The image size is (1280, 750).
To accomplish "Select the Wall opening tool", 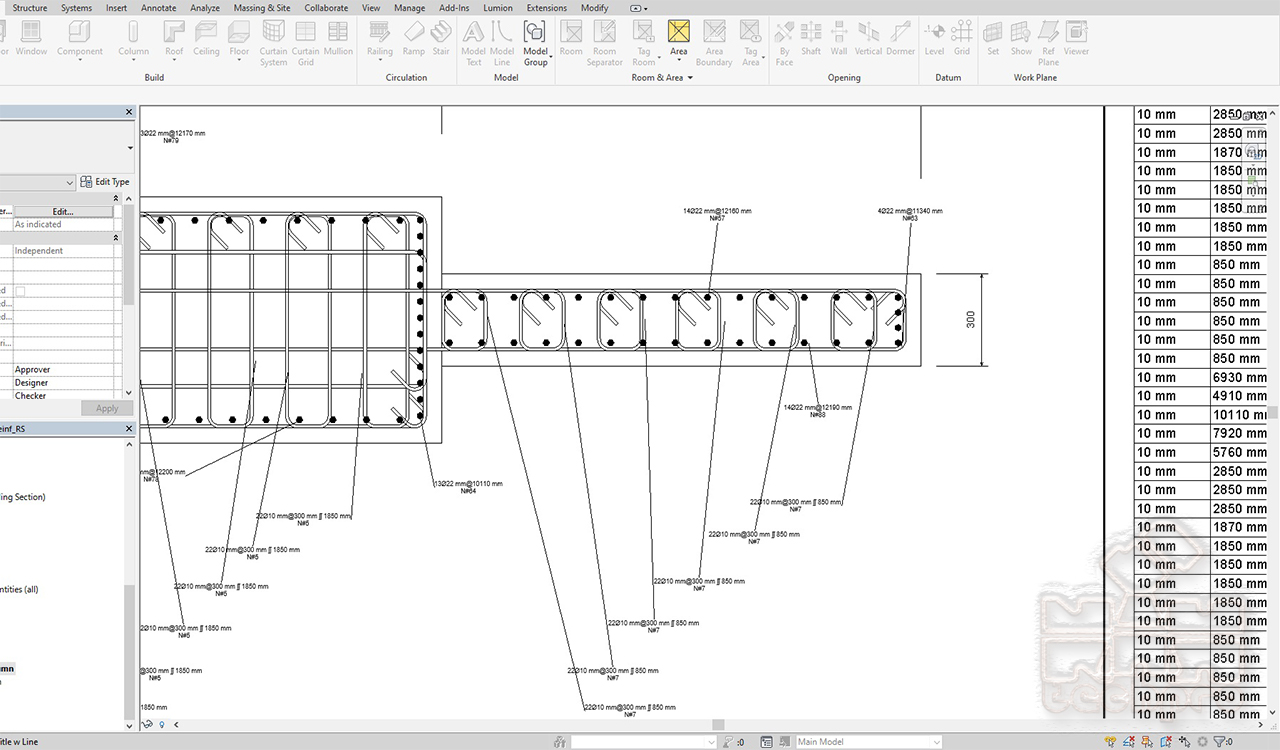I will 838,40.
